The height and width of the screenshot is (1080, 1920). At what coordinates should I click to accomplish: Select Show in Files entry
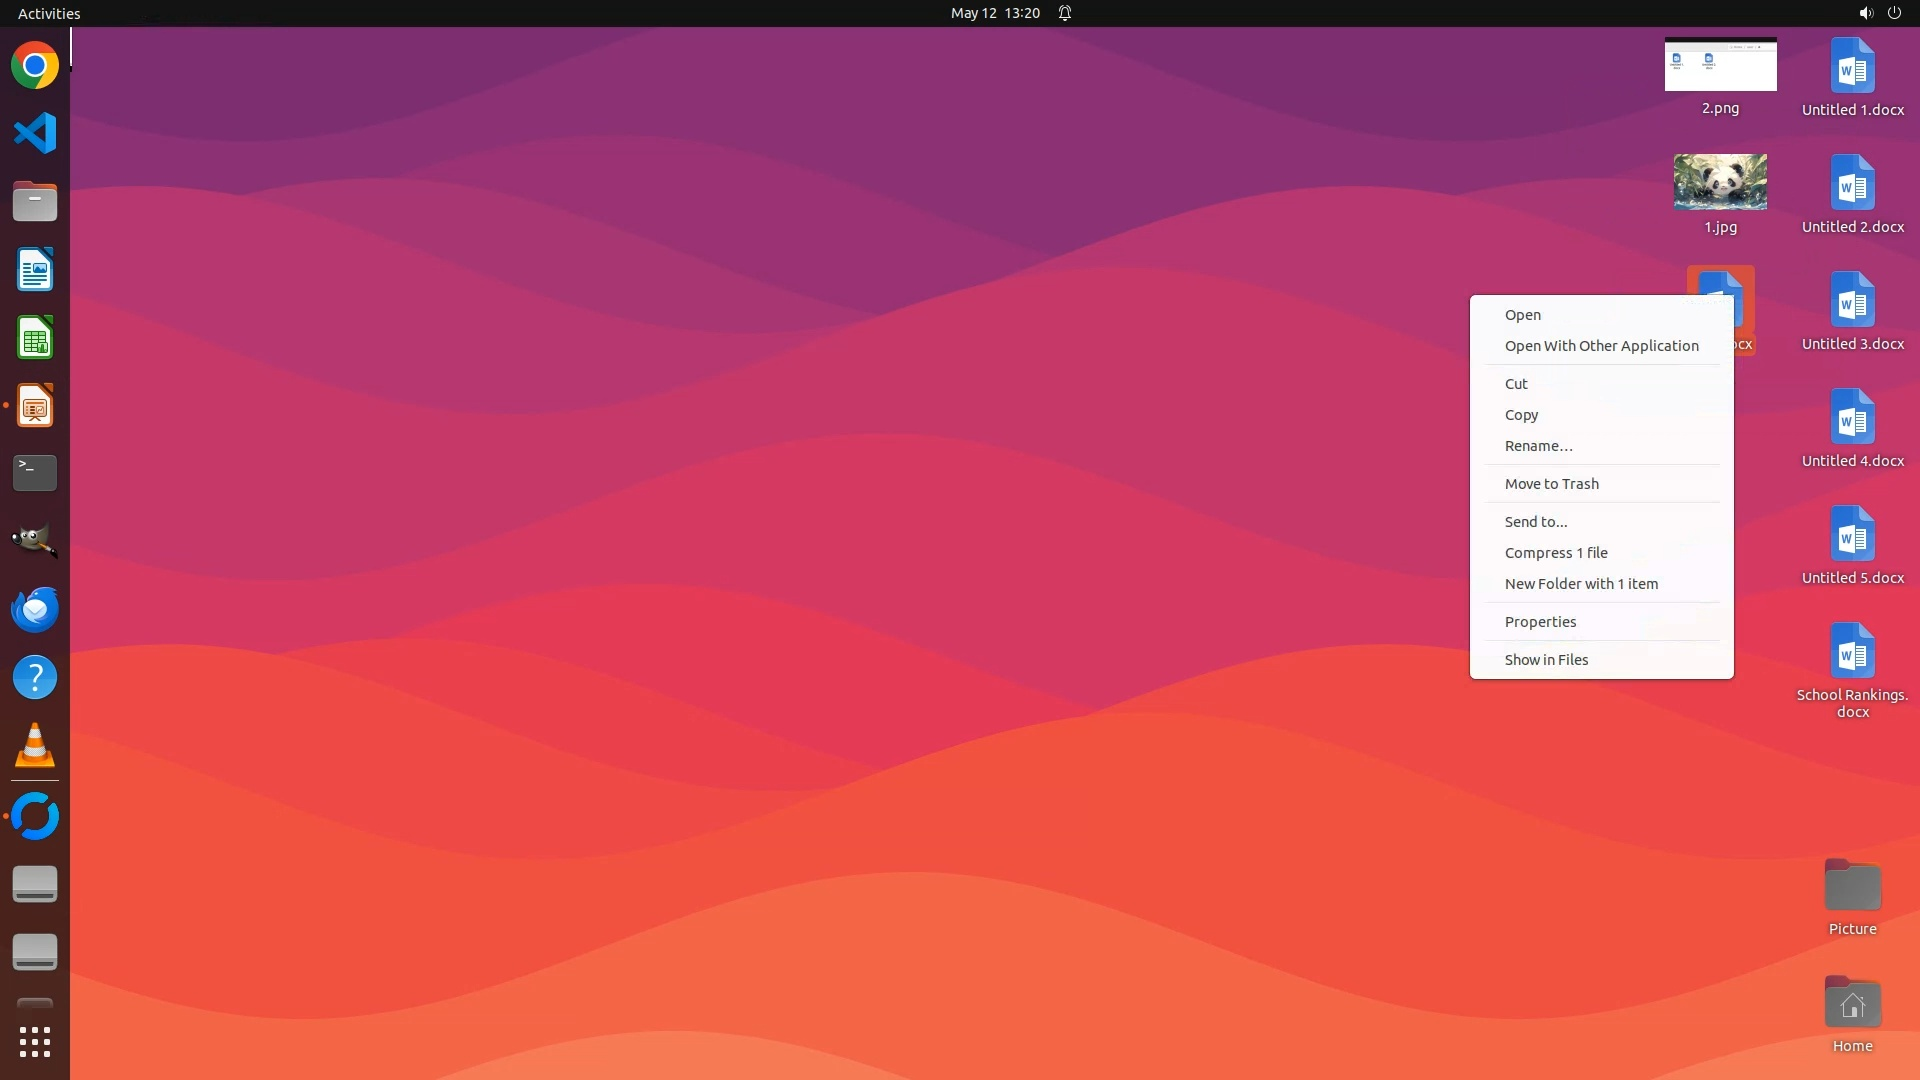[1546, 660]
